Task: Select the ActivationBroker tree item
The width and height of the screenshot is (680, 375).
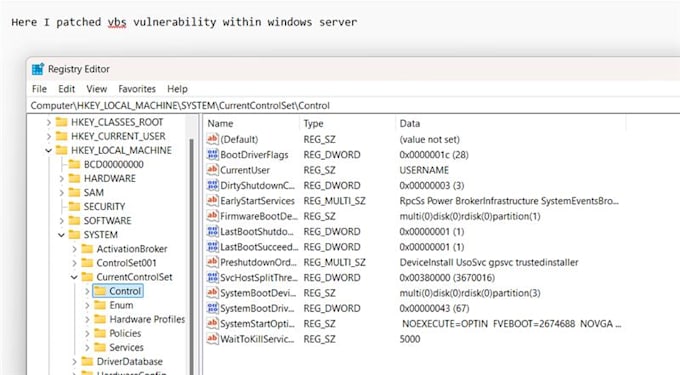Action: pos(132,249)
